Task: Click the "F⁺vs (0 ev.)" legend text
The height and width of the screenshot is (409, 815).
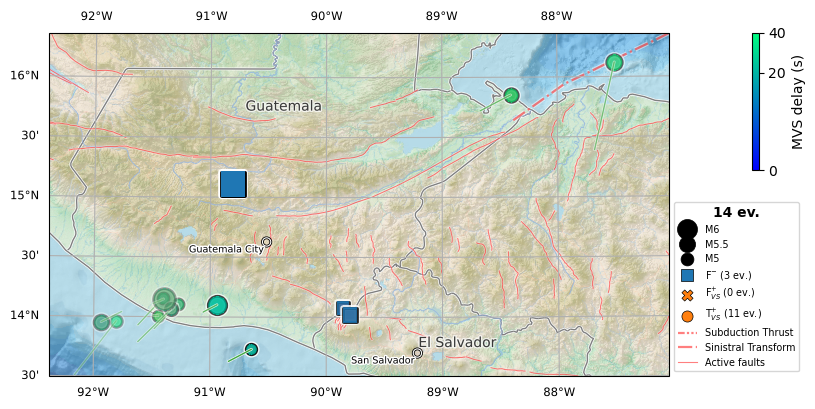Action: [x=730, y=293]
